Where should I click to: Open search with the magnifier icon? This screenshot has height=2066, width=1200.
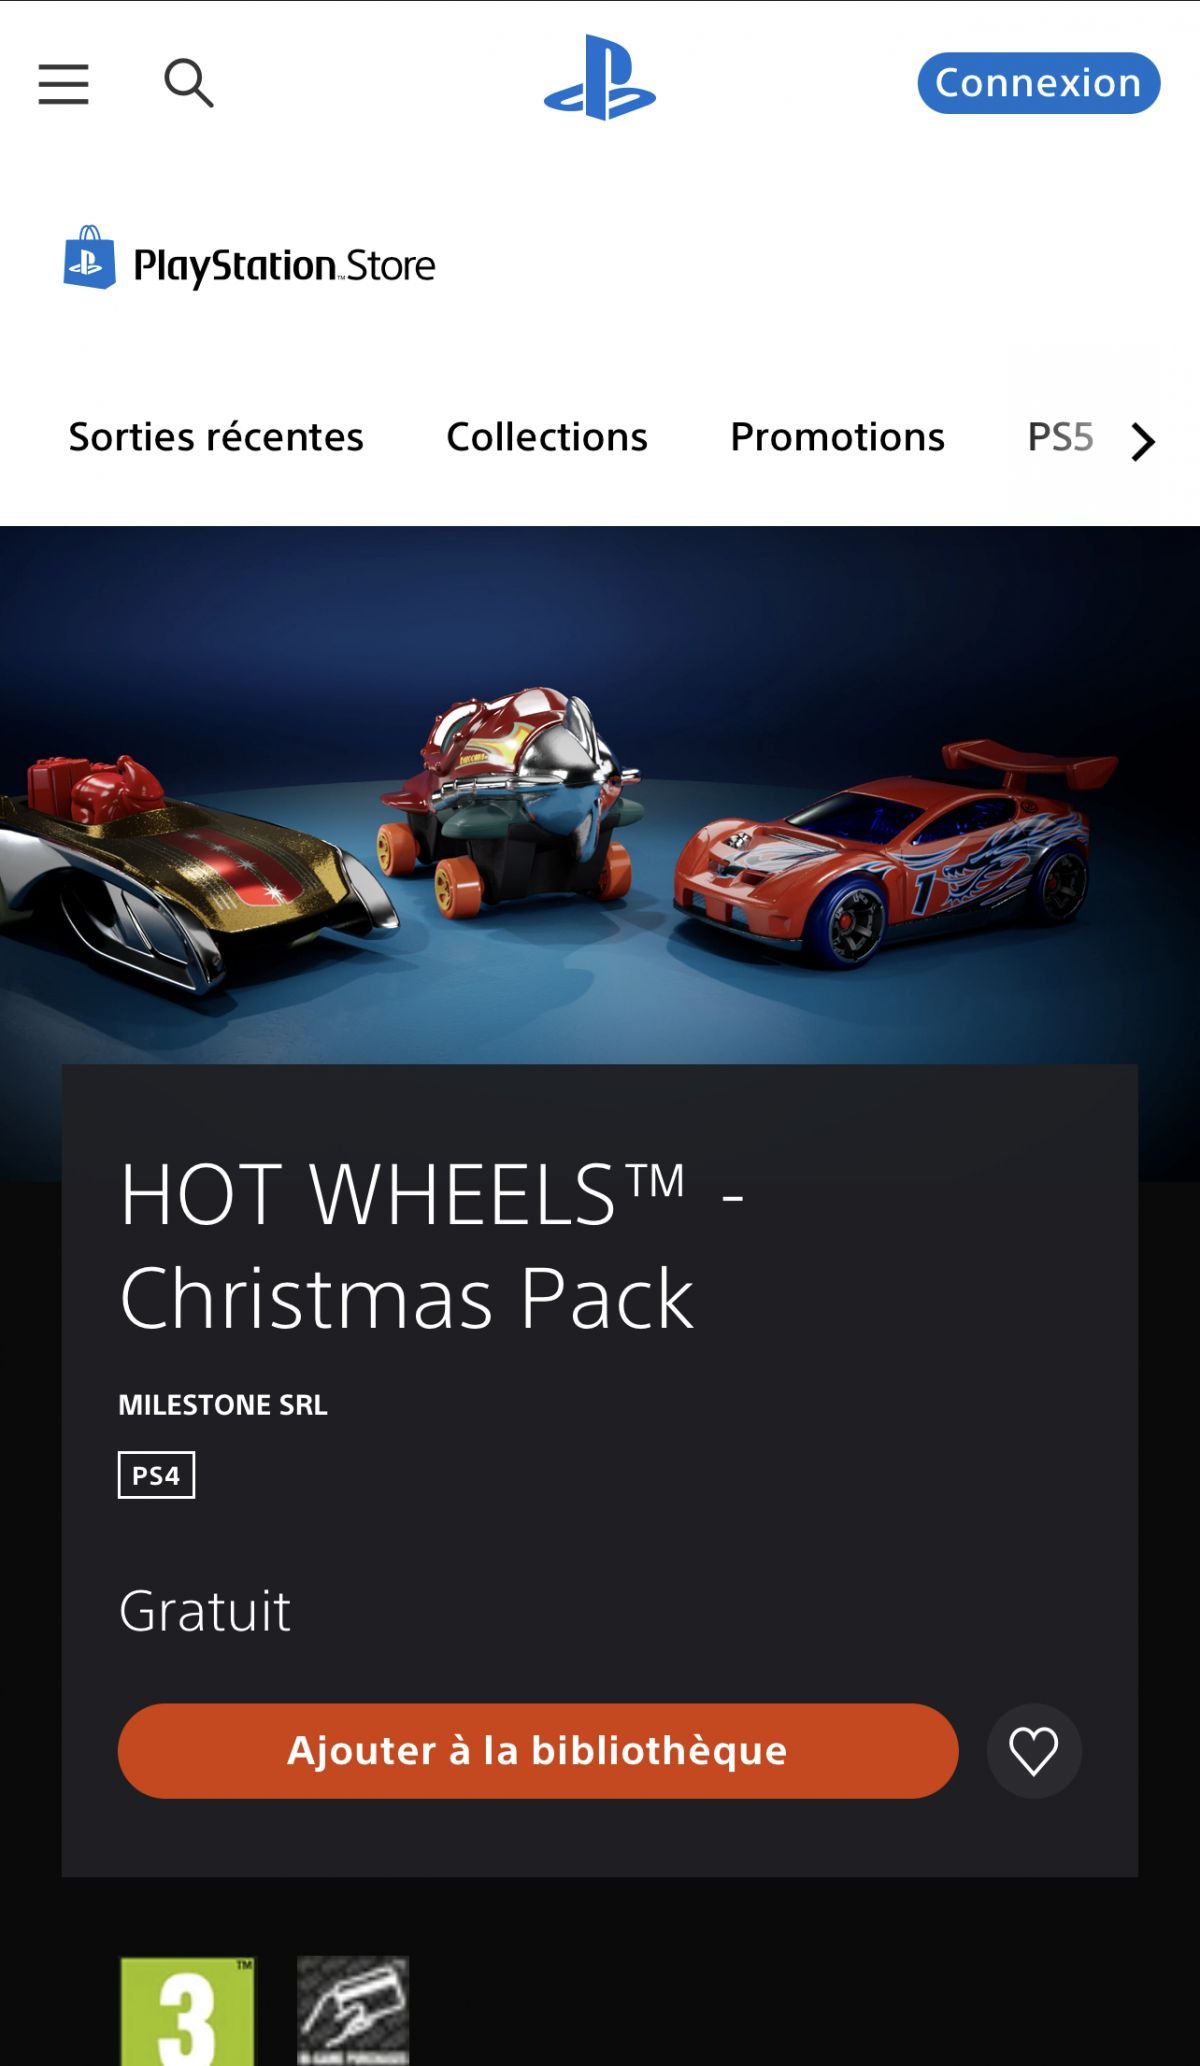point(189,83)
